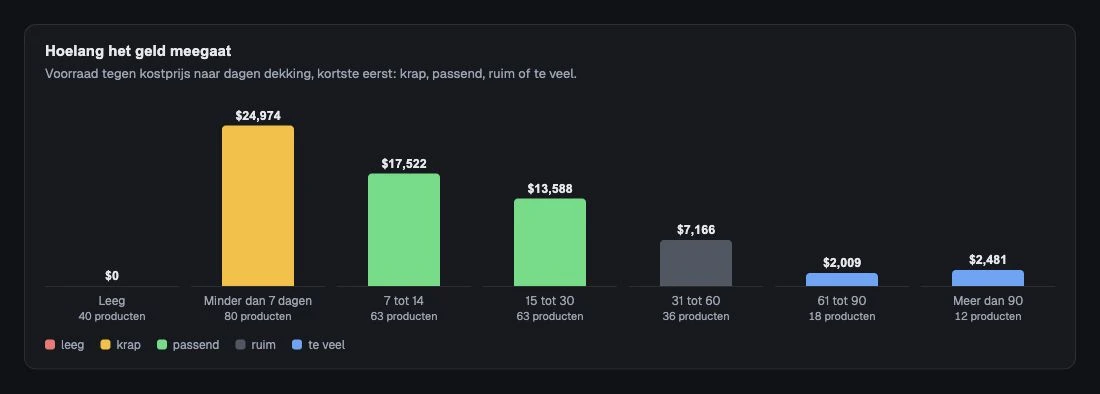
Task: Click the $2,481 value label
Action: click(x=988, y=260)
